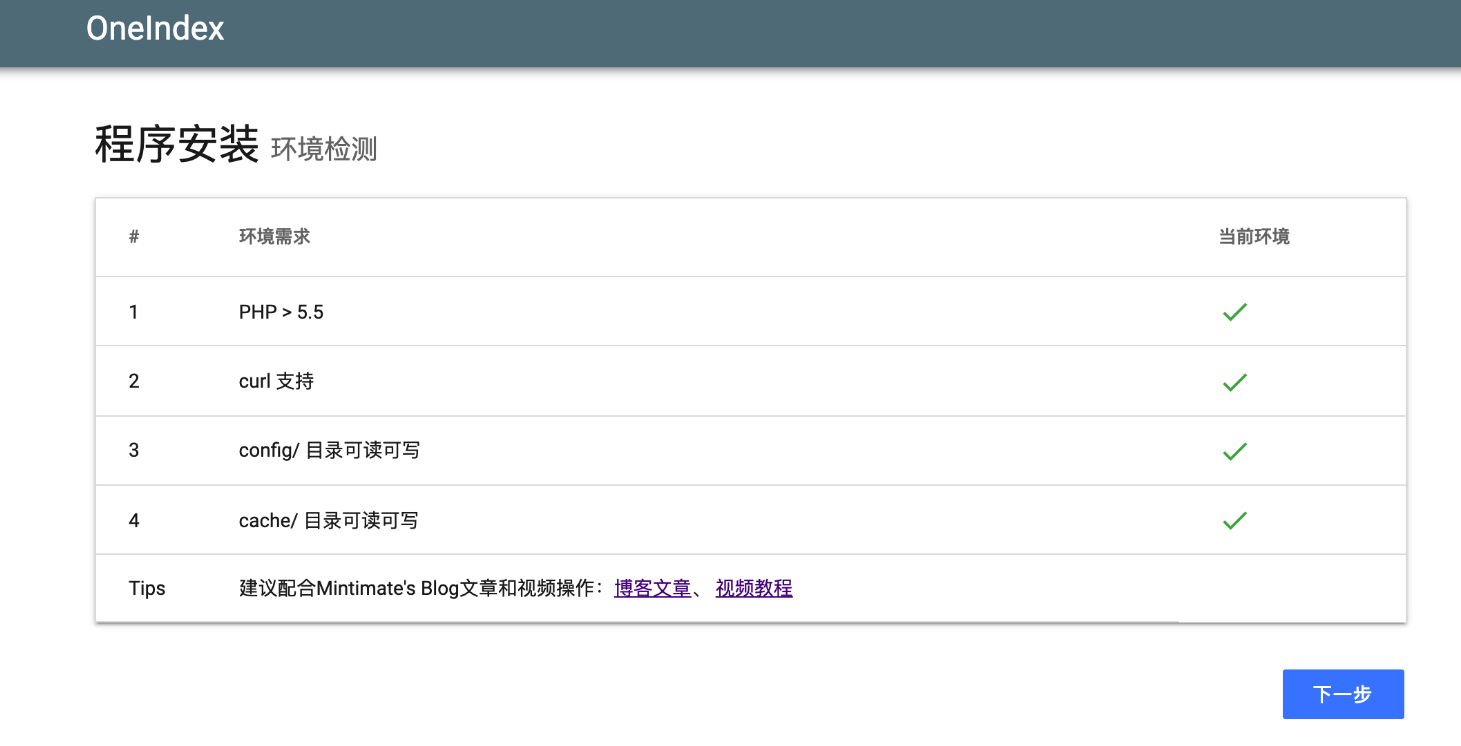Select the cache/ 目录可读可写 text

(328, 520)
